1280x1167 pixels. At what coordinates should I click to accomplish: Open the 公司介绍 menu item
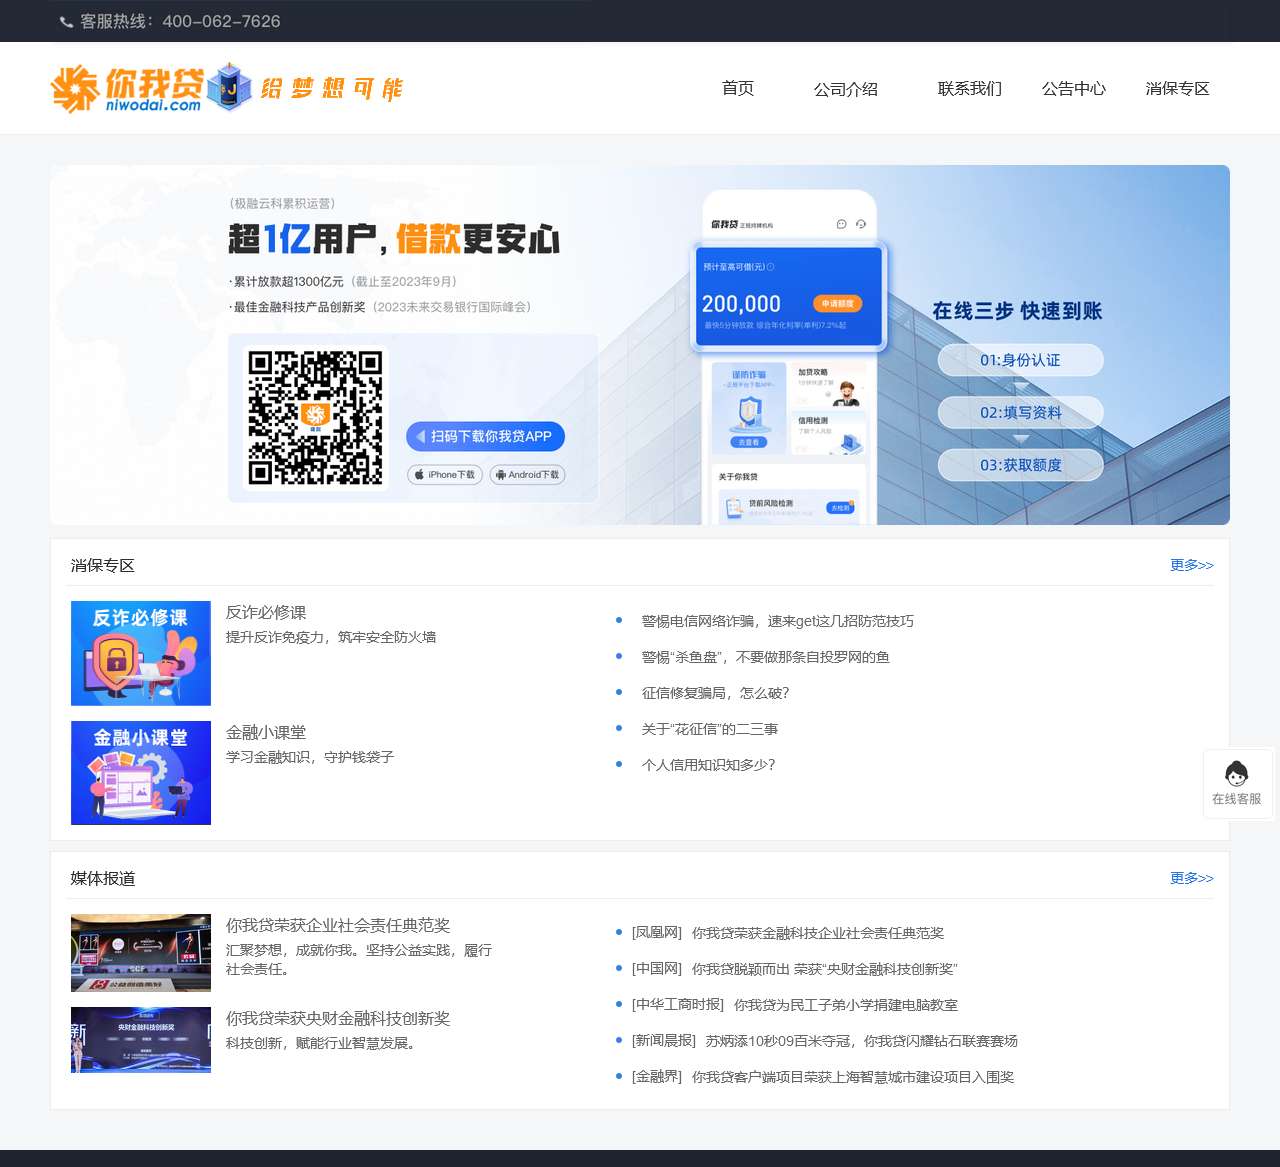point(846,89)
